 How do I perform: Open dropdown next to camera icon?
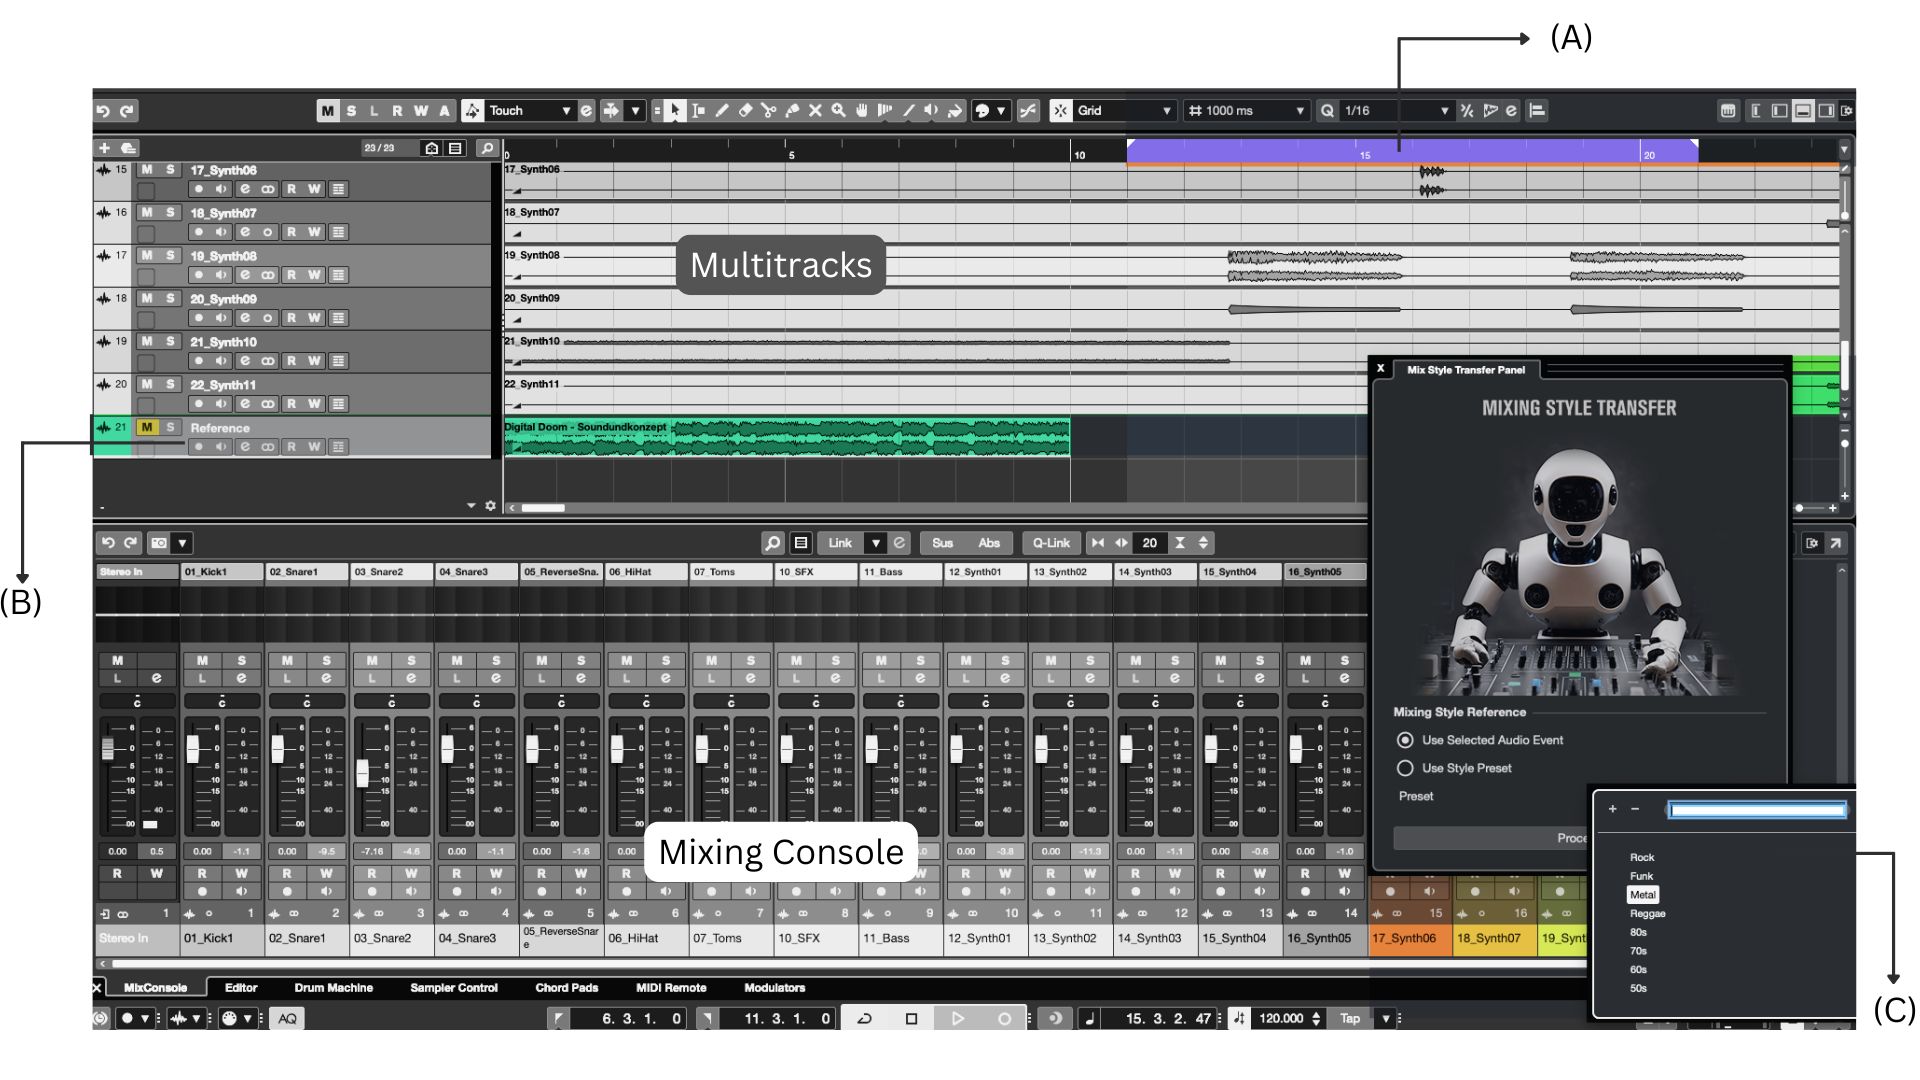tap(182, 543)
